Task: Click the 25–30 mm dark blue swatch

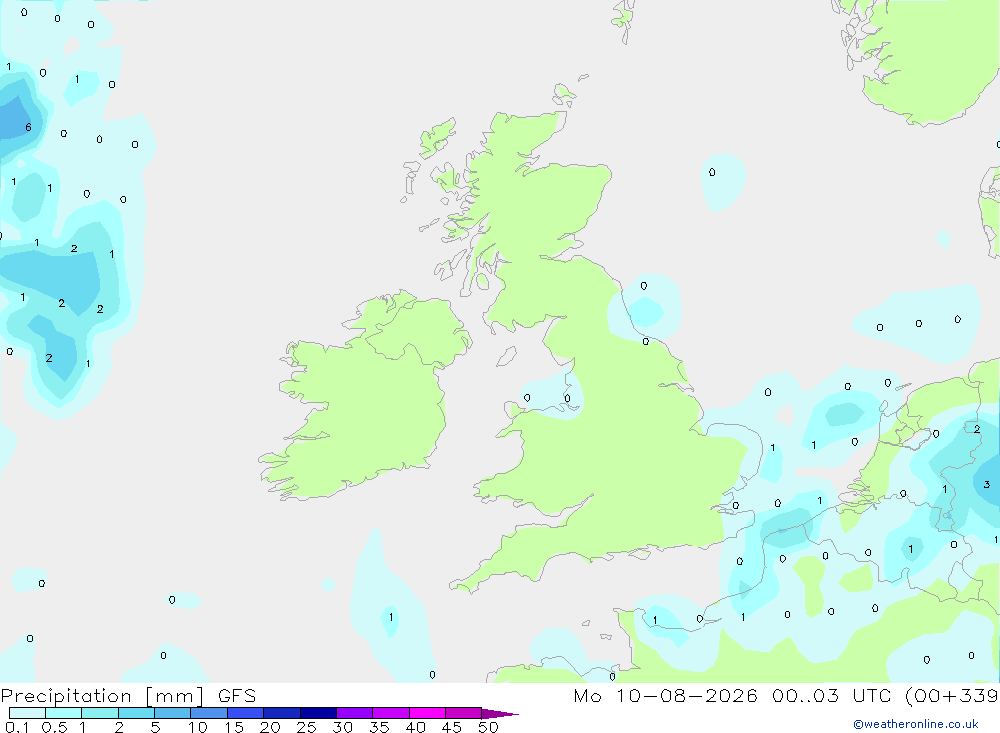Action: [318, 713]
